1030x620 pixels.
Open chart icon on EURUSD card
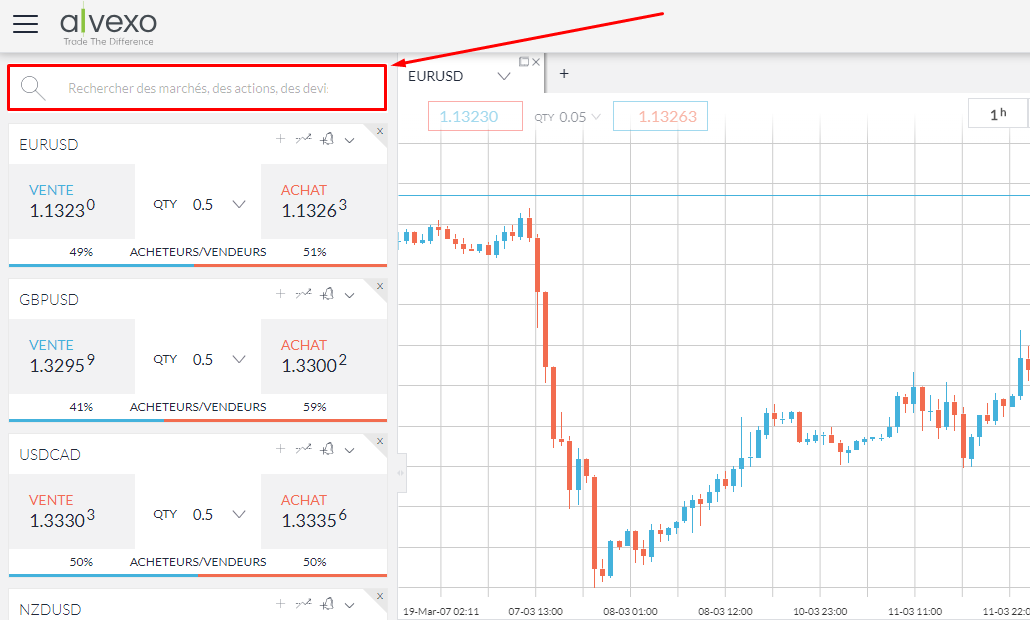tap(303, 139)
